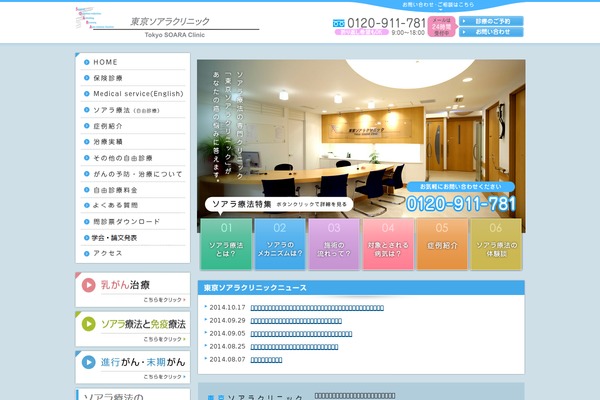600x400 pixels.
Task: Open tile 01 ソアラ療法とは？
Action: (226, 244)
